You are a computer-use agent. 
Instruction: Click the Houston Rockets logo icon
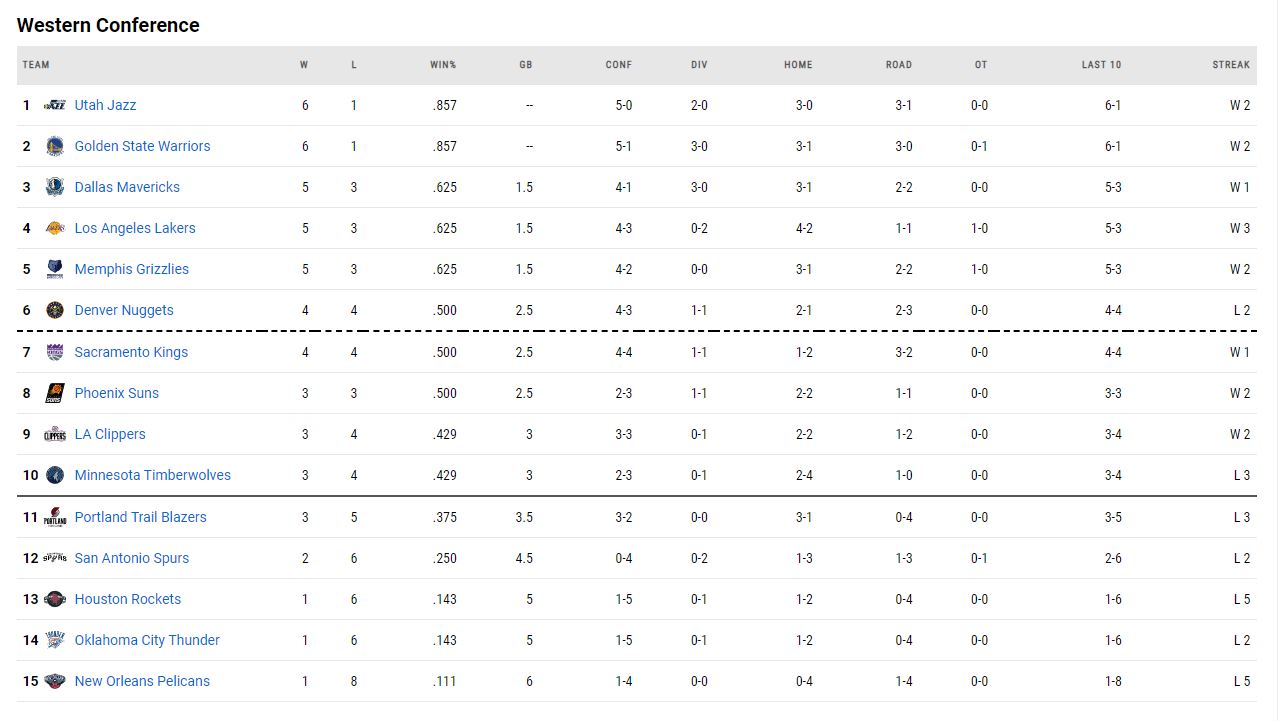[x=55, y=599]
